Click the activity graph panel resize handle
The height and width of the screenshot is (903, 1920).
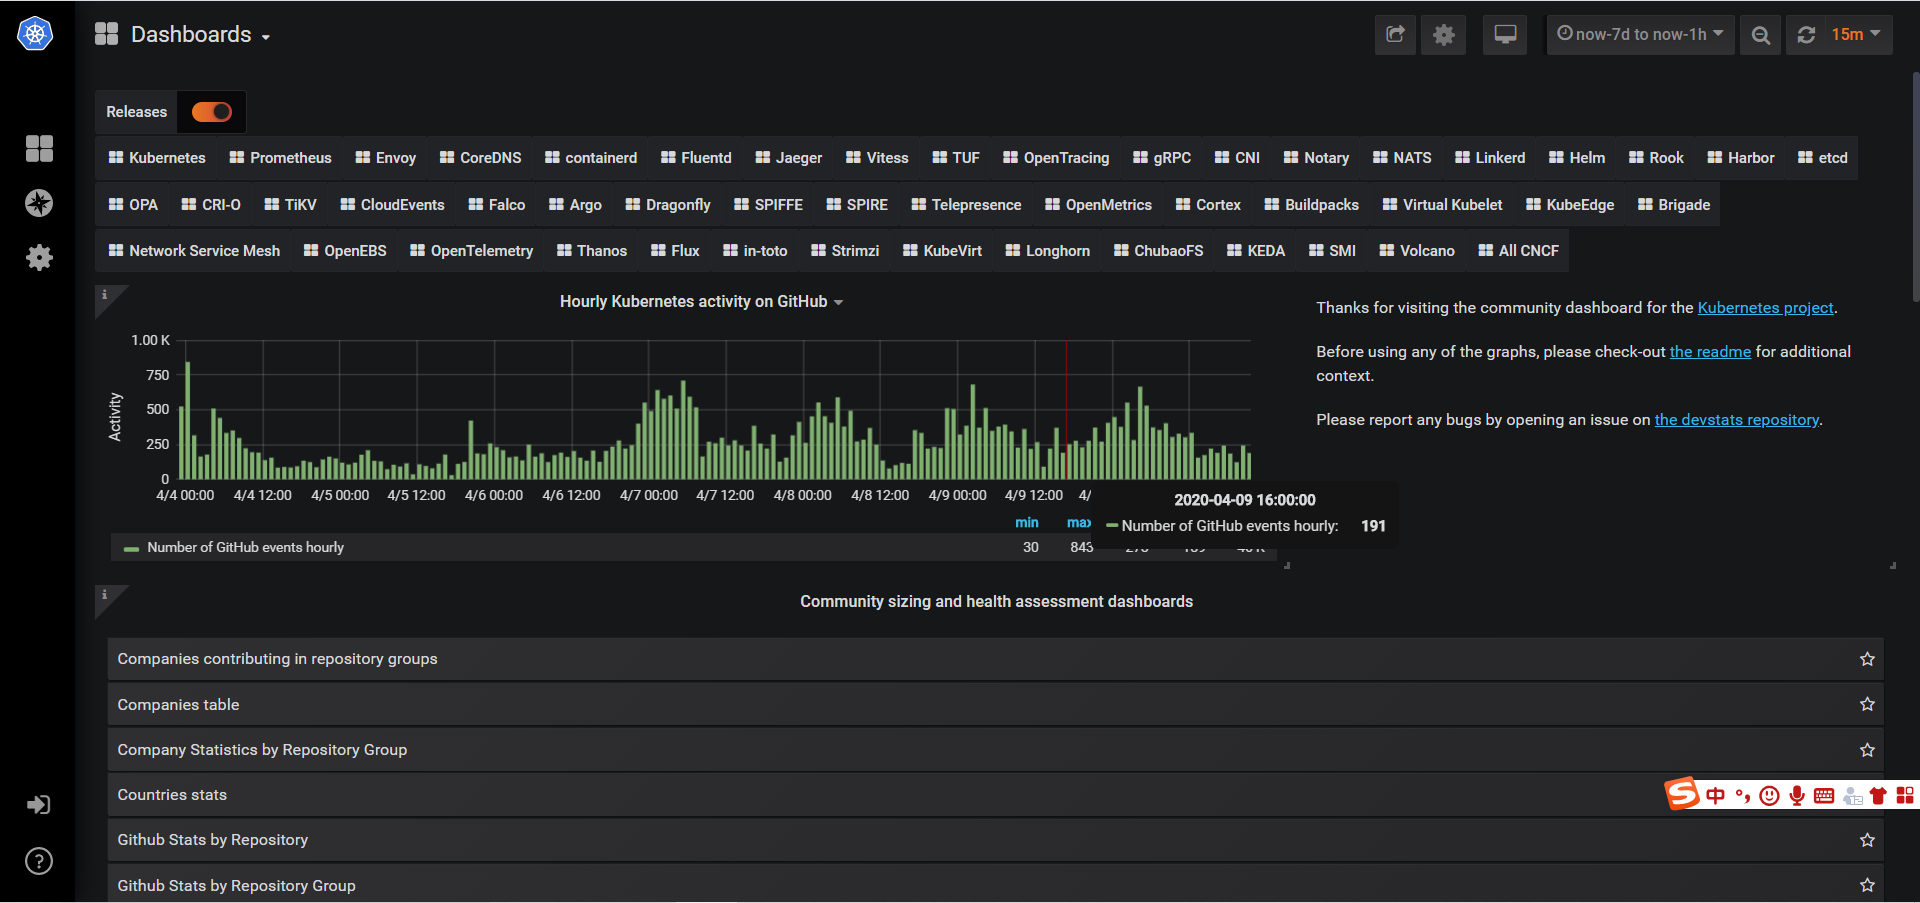(x=1287, y=566)
